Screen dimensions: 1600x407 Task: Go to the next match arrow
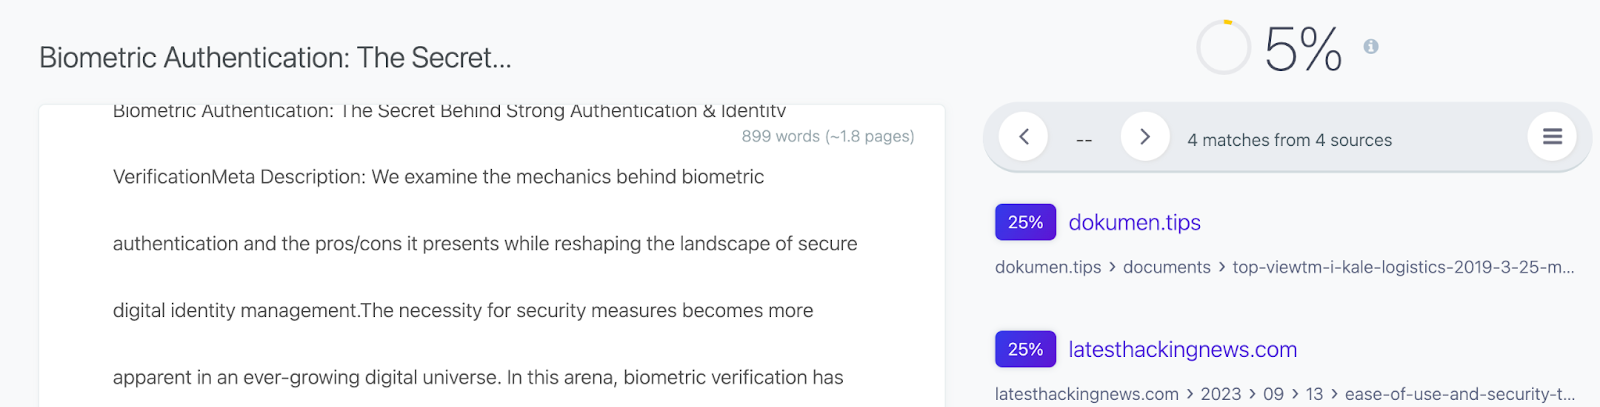coord(1145,137)
